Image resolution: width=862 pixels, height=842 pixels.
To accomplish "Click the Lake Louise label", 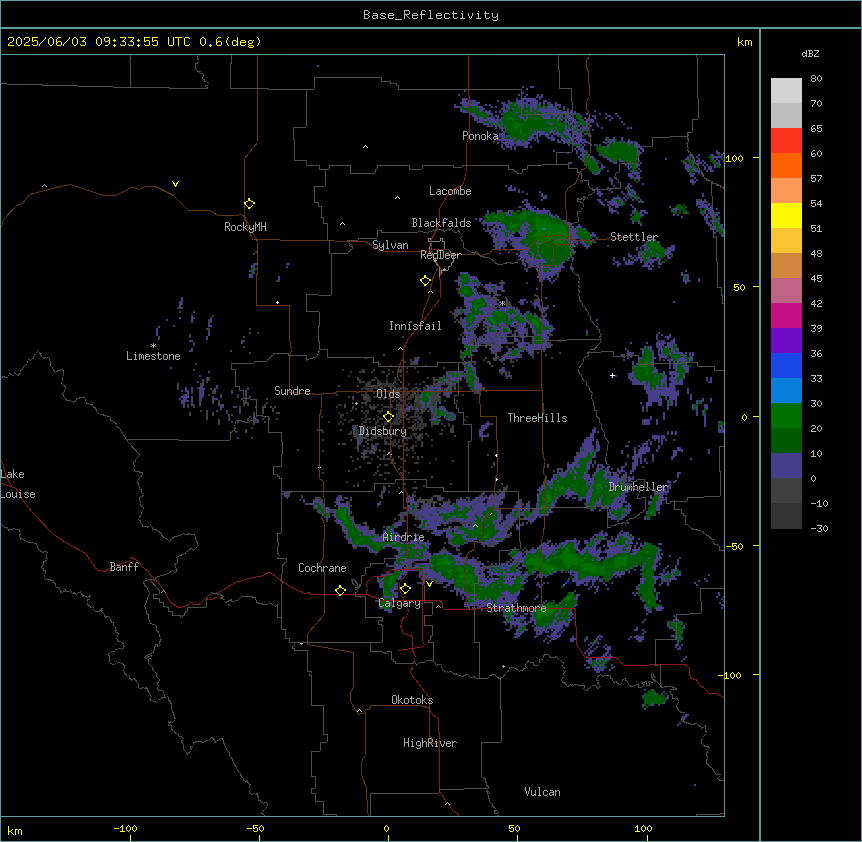I will pyautogui.click(x=18, y=484).
